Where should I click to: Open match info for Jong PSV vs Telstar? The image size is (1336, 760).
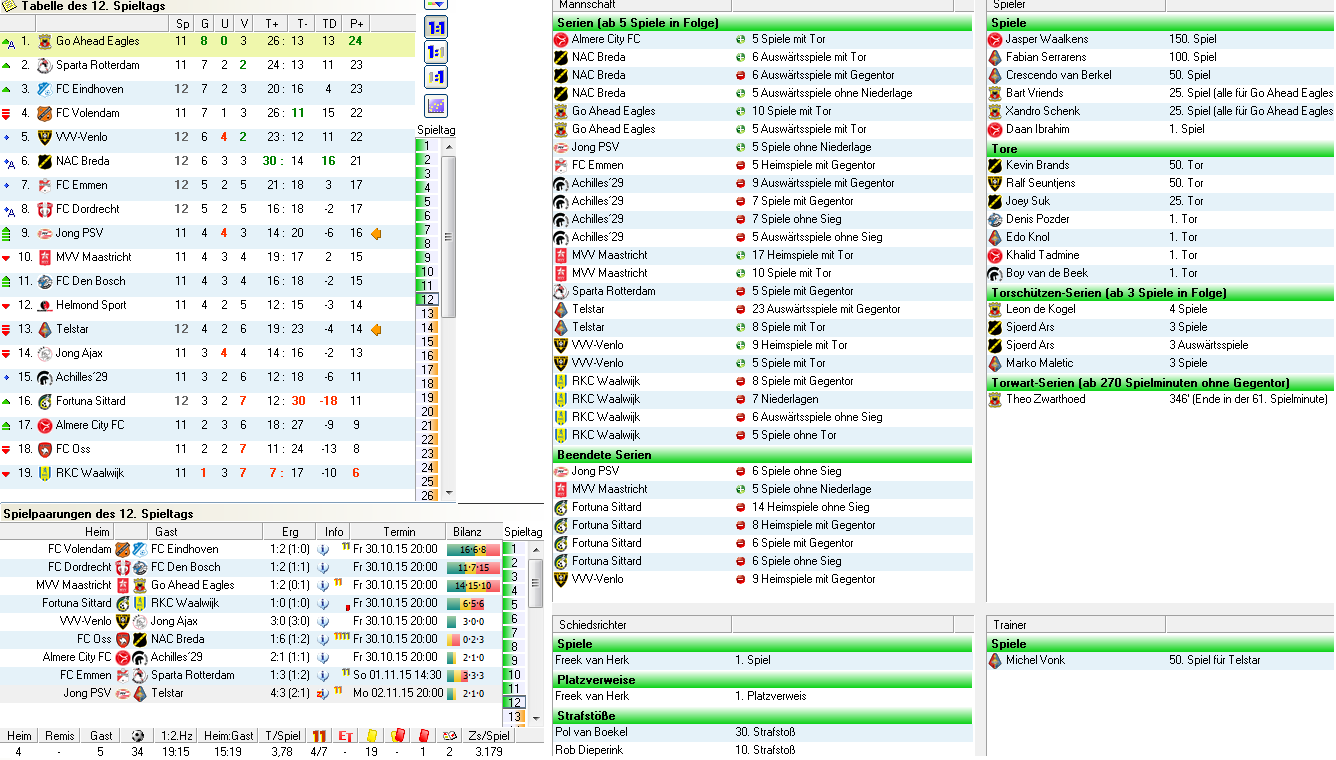click(323, 694)
